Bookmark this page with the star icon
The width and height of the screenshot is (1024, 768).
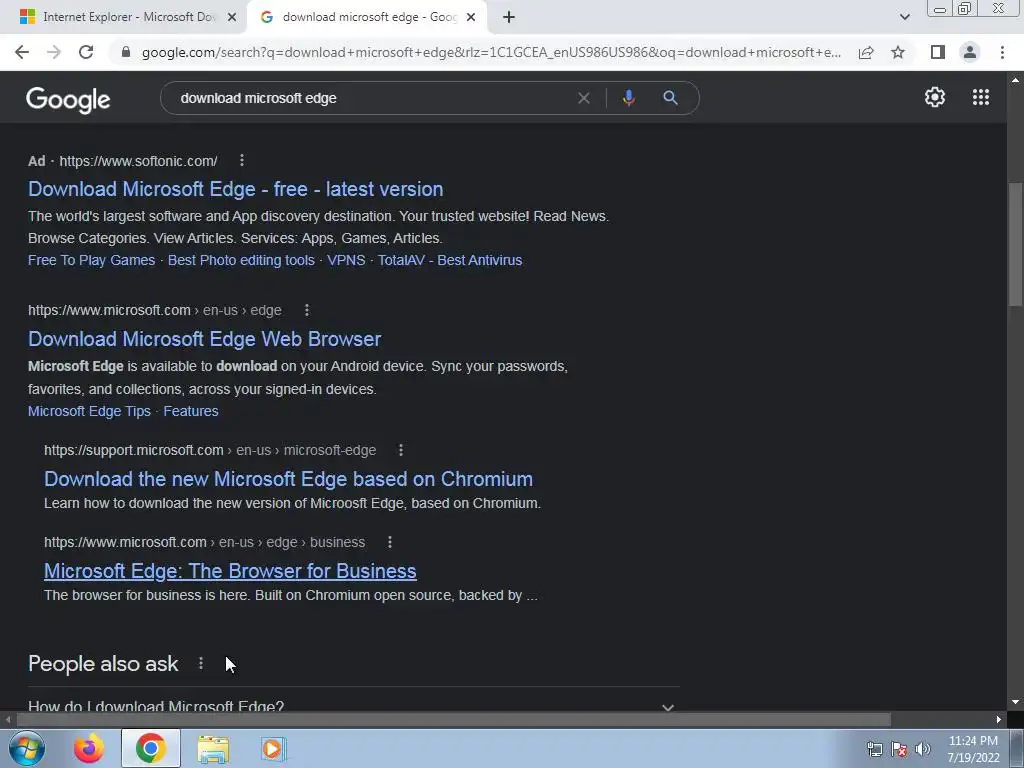[x=898, y=52]
